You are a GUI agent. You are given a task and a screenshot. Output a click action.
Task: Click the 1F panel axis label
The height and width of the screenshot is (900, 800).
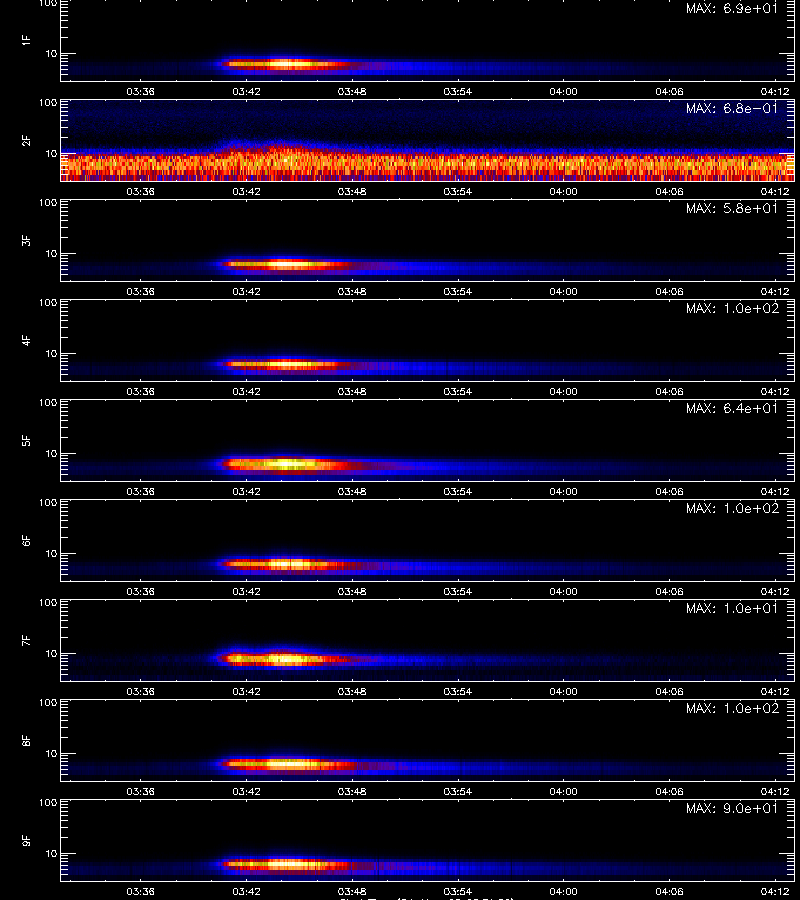[26, 40]
